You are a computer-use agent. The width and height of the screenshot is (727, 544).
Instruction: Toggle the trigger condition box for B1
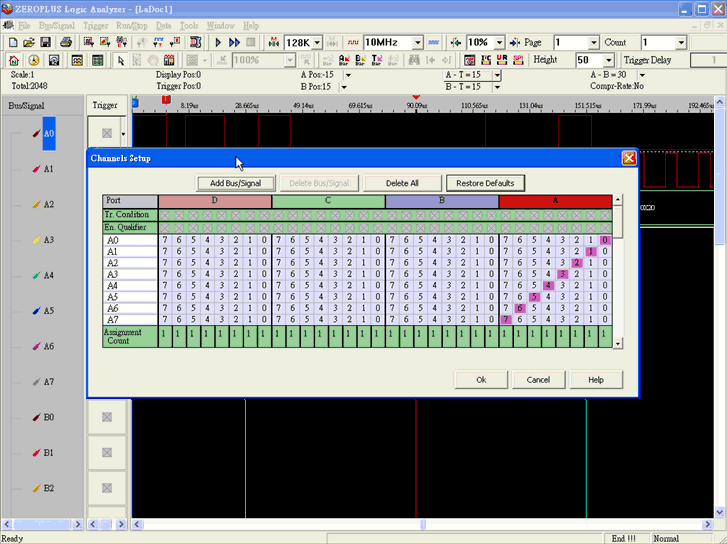pos(106,453)
